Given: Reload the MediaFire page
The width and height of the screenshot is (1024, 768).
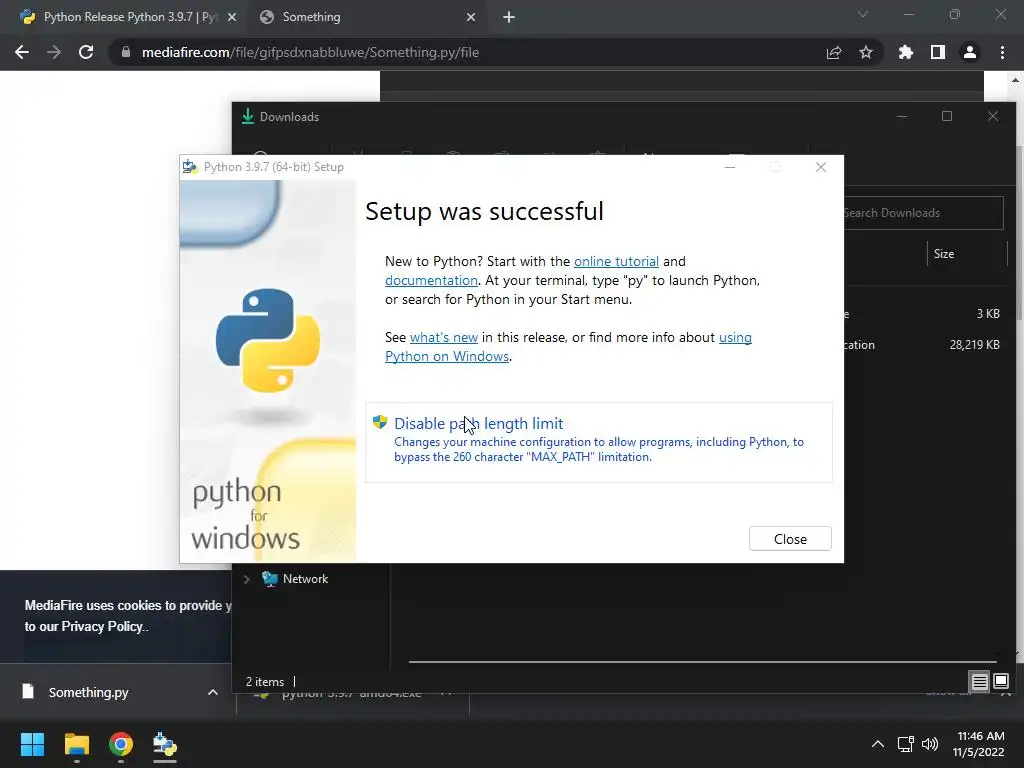Looking at the screenshot, I should pyautogui.click(x=86, y=52).
